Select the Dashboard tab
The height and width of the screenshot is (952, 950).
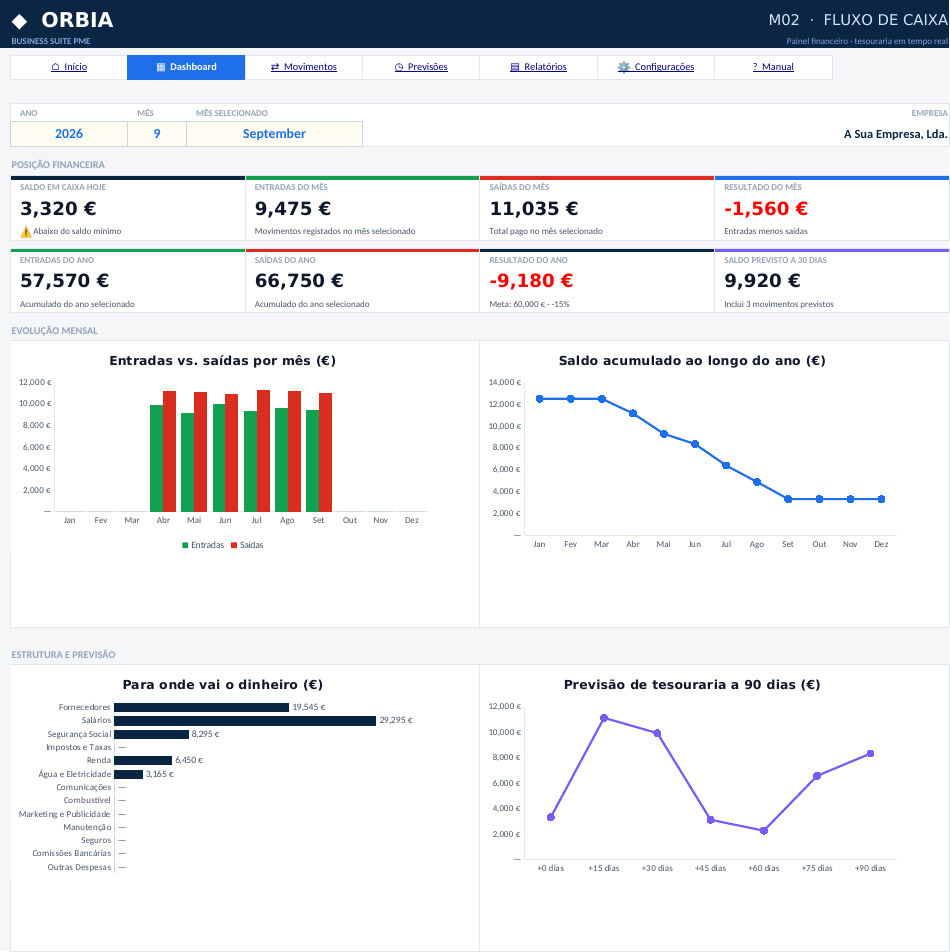pos(186,67)
